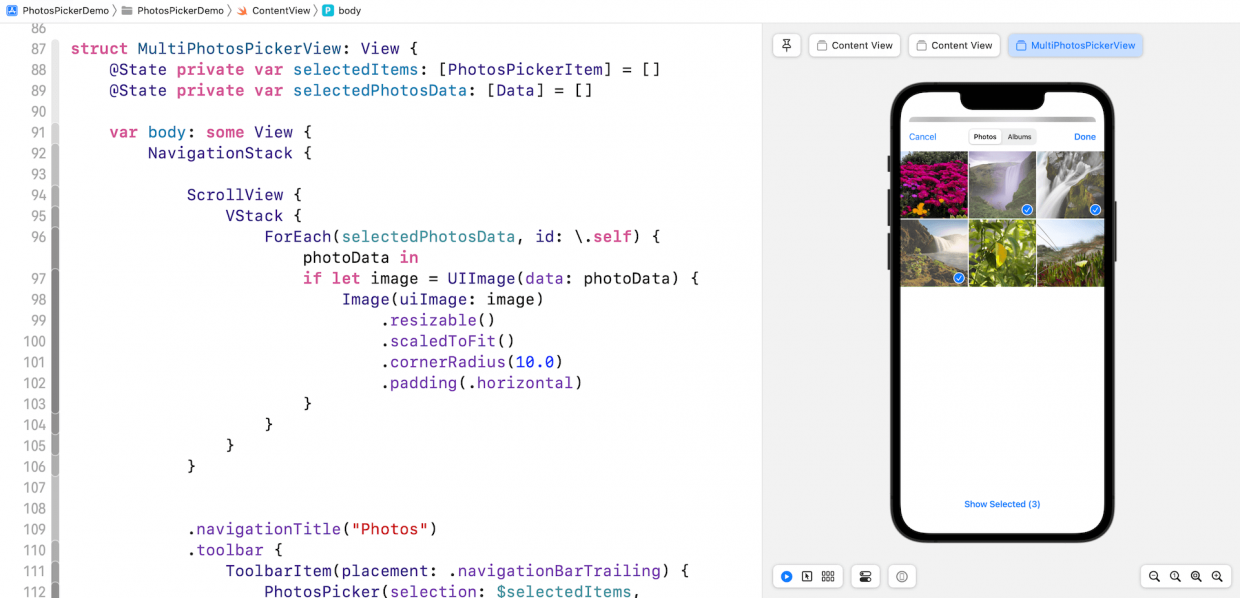Toggle selection of the green waterfall thumbnail
This screenshot has width=1240, height=598.
tap(958, 278)
